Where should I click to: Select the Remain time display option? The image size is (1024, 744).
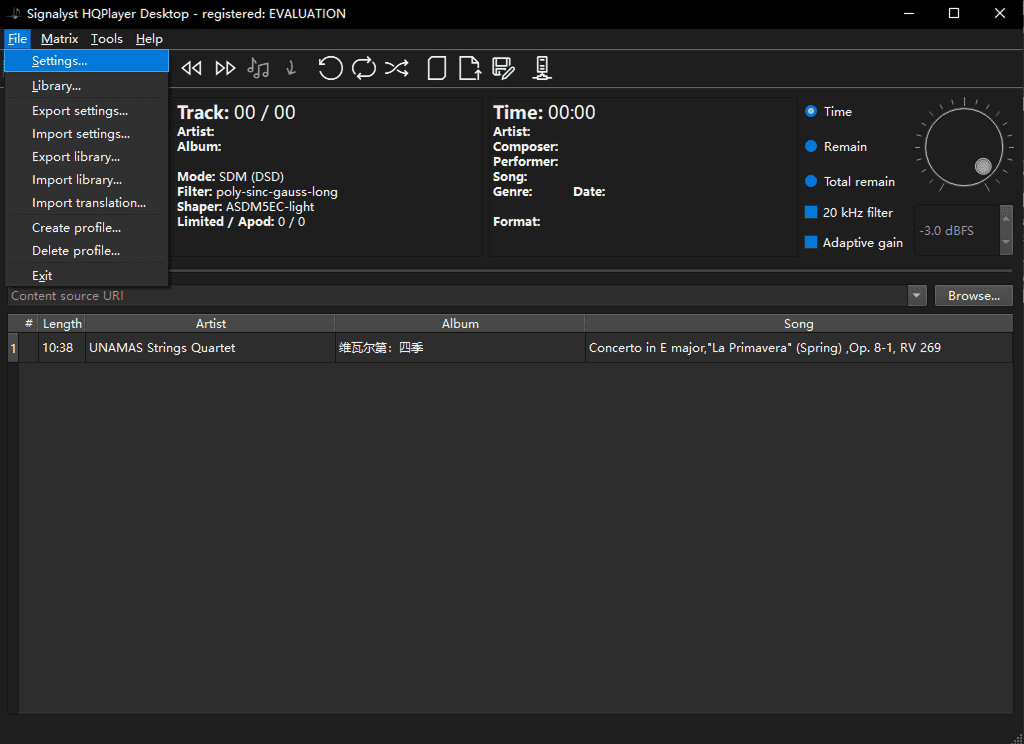pos(811,147)
